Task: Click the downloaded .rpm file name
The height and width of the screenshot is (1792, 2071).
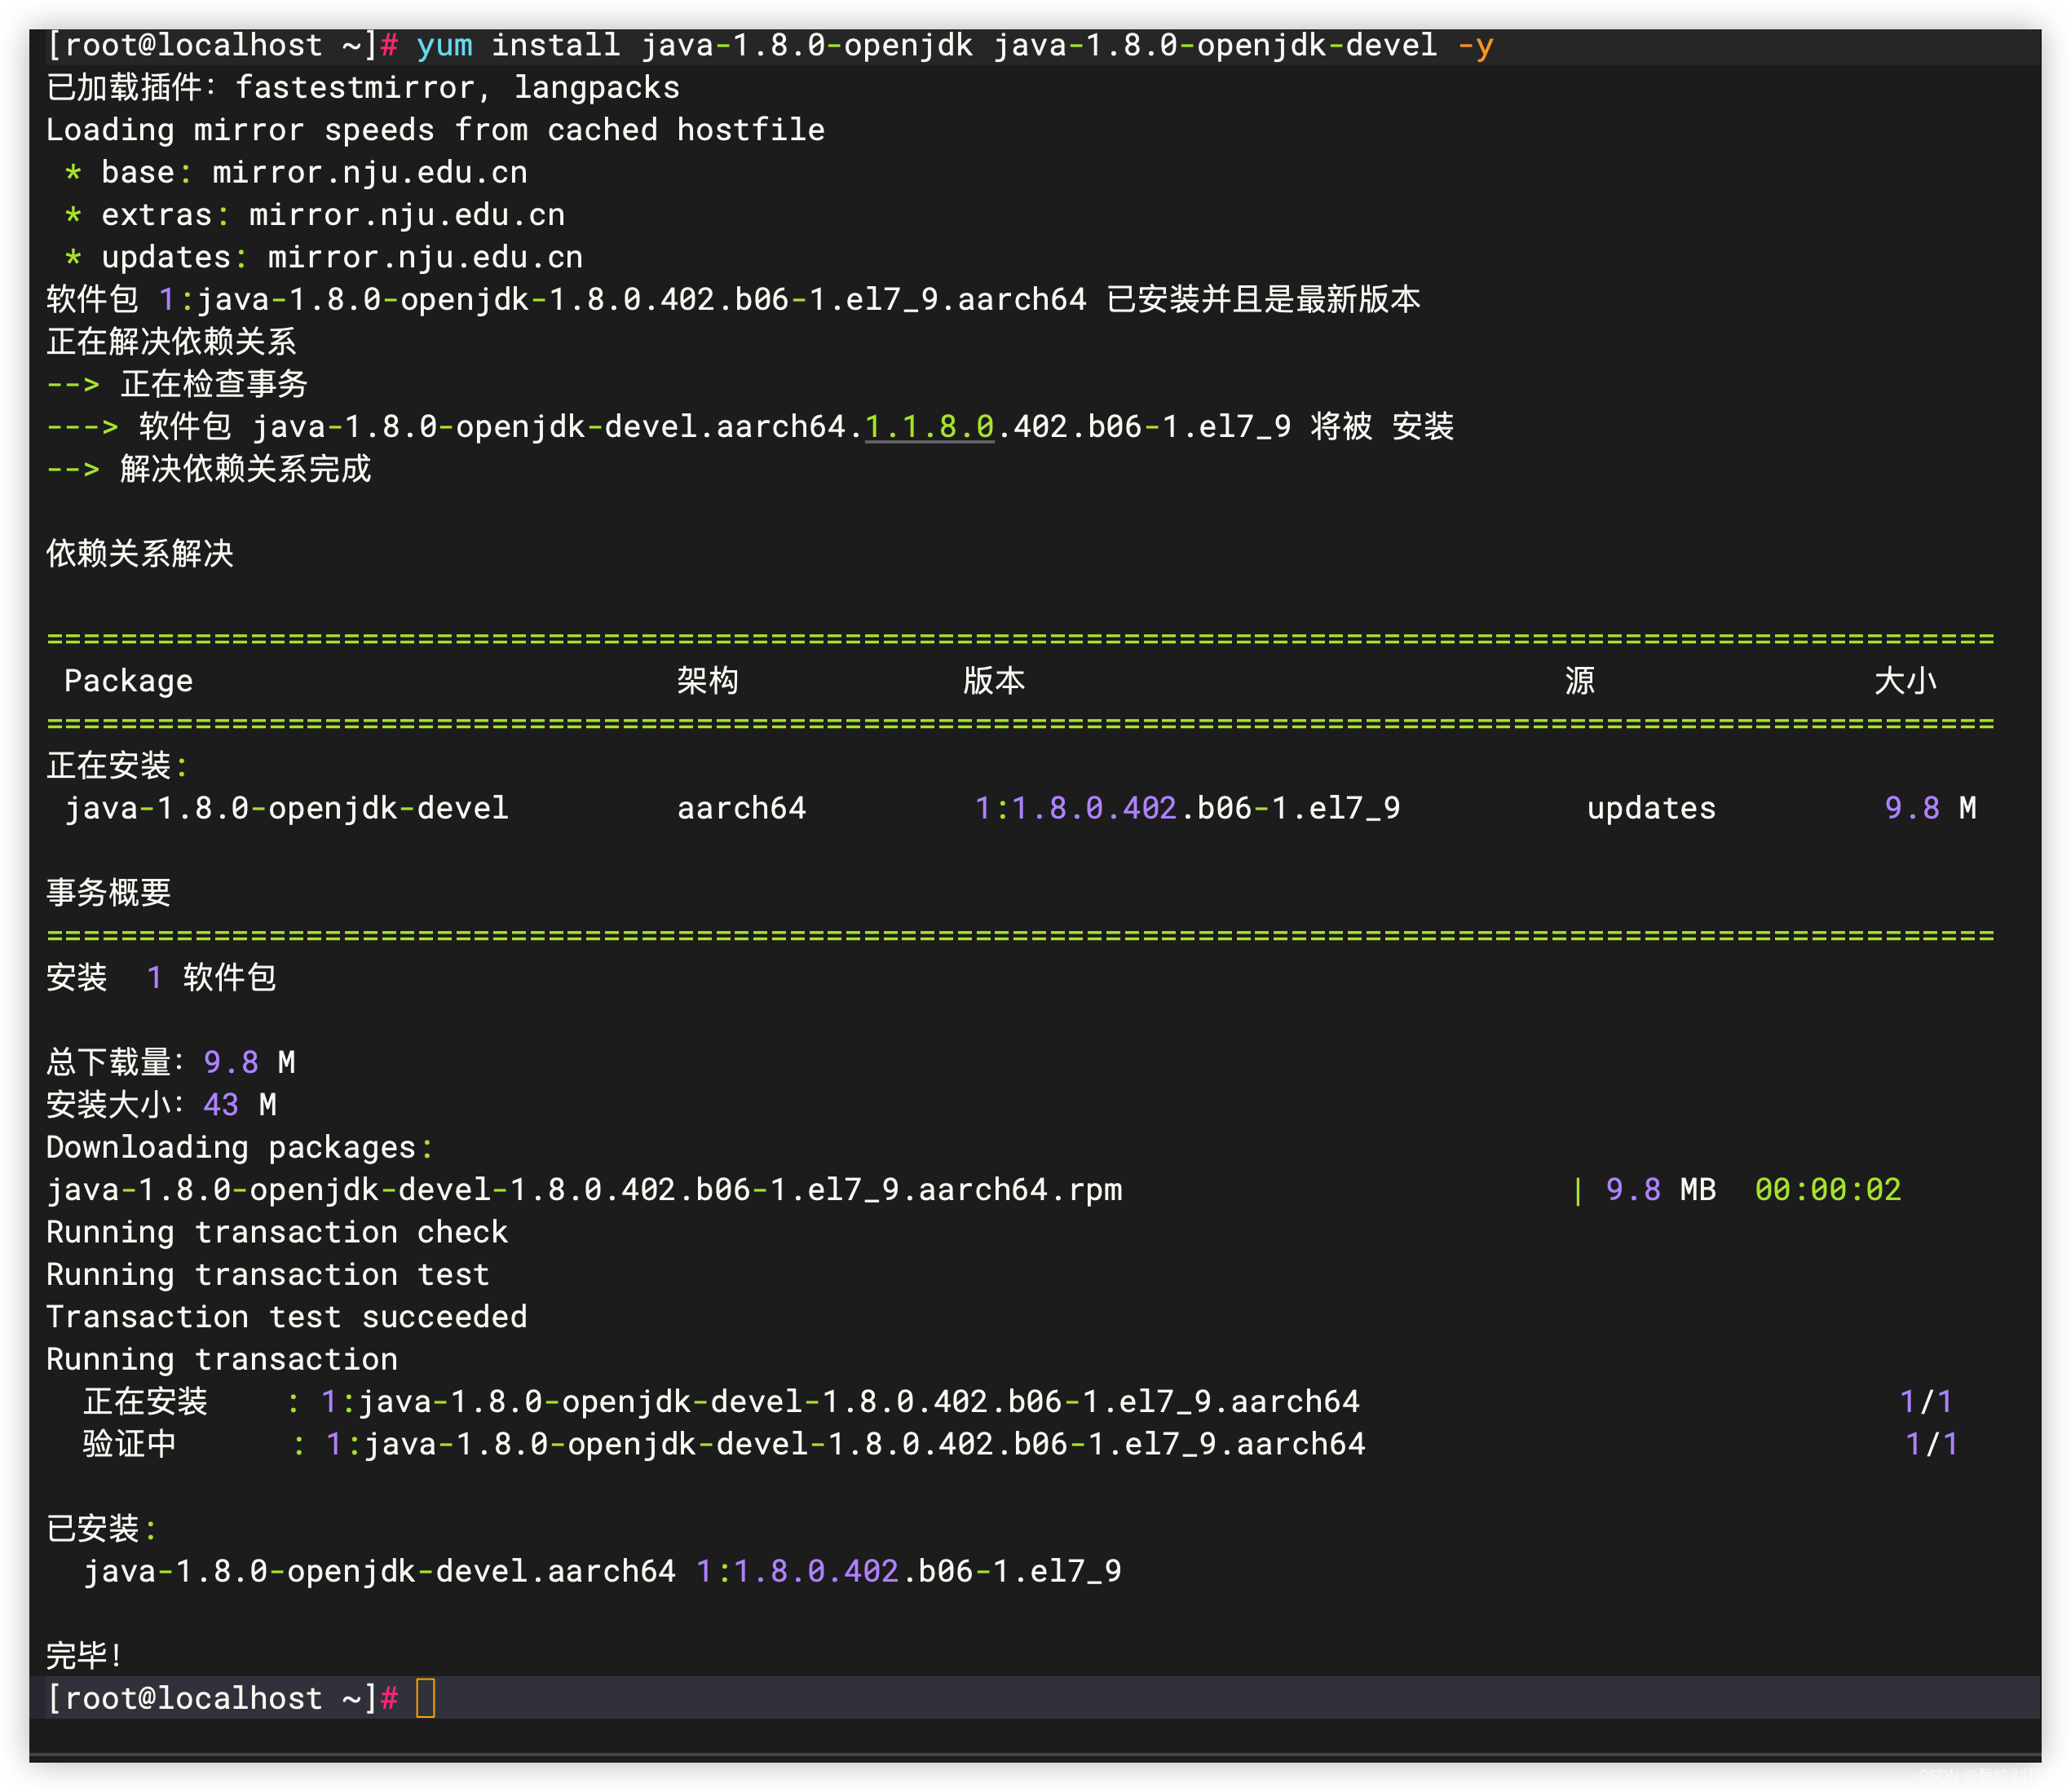Action: 584,1190
